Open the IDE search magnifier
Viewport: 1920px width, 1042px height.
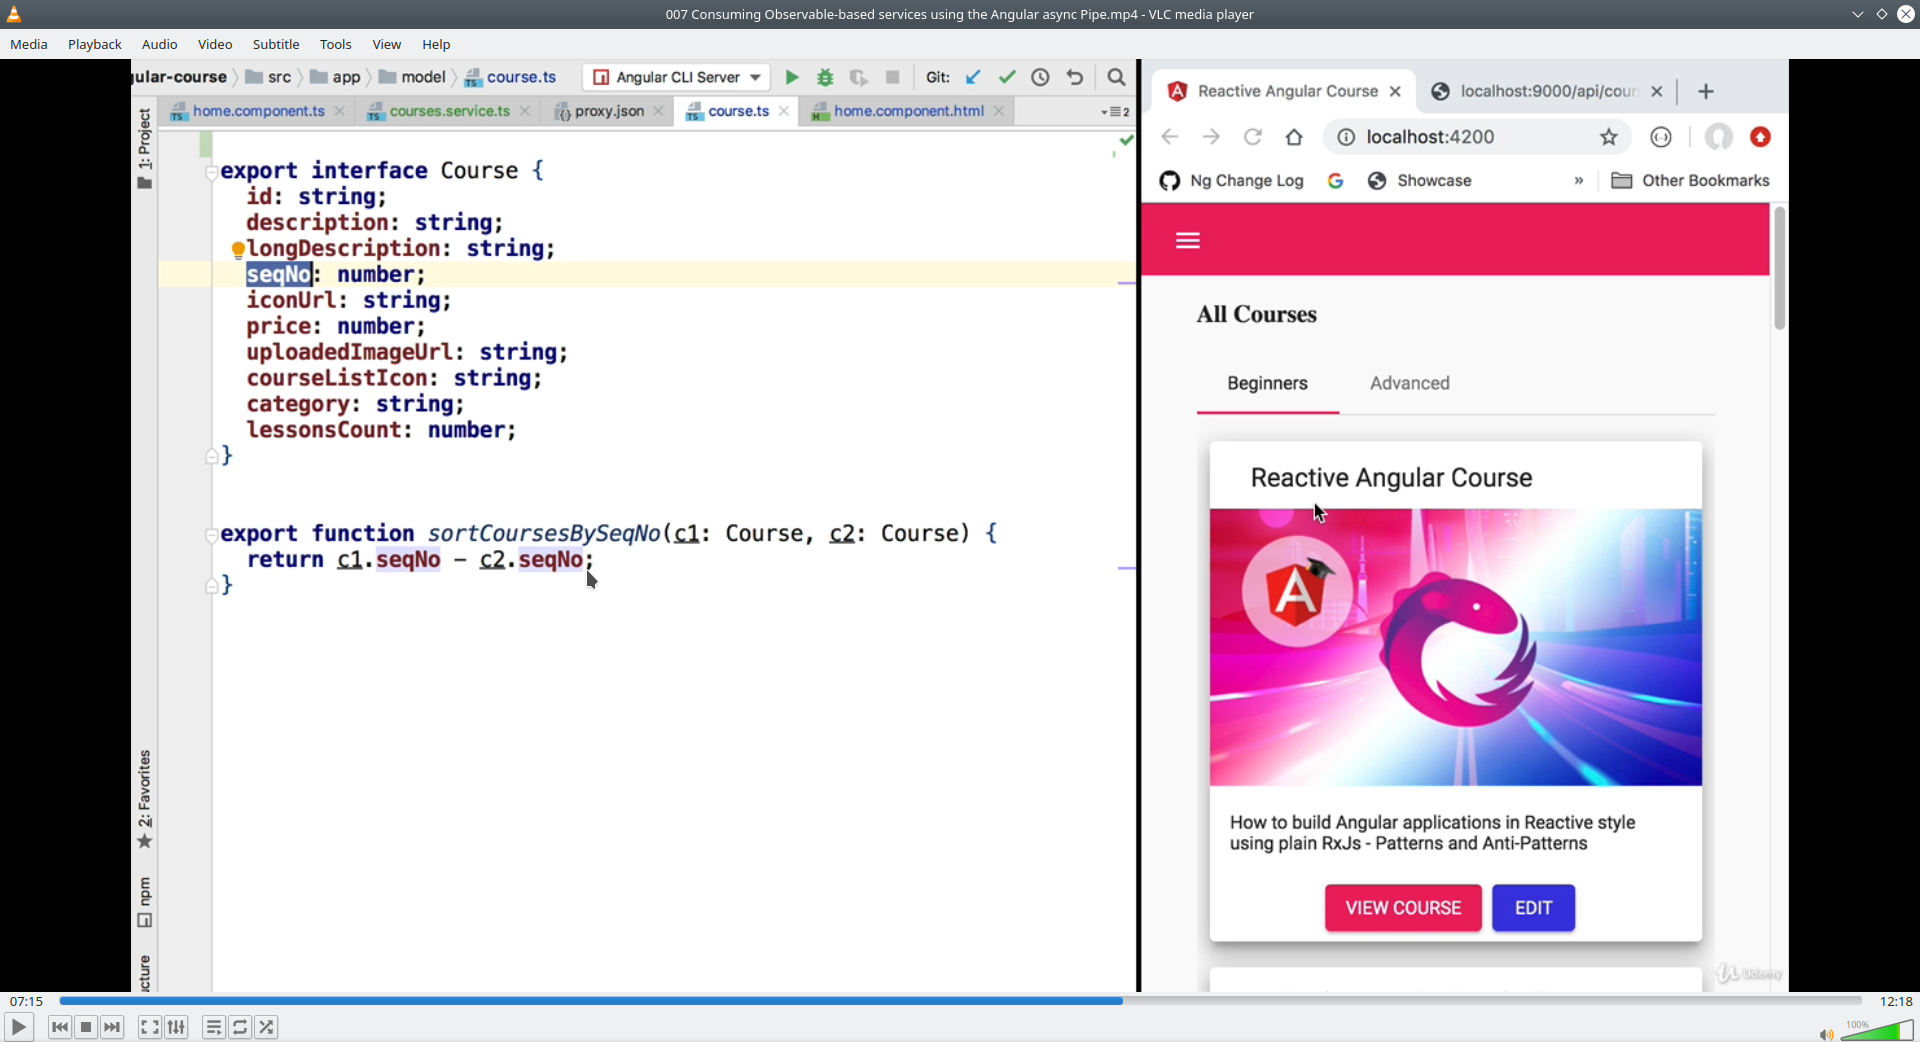pos(1116,77)
